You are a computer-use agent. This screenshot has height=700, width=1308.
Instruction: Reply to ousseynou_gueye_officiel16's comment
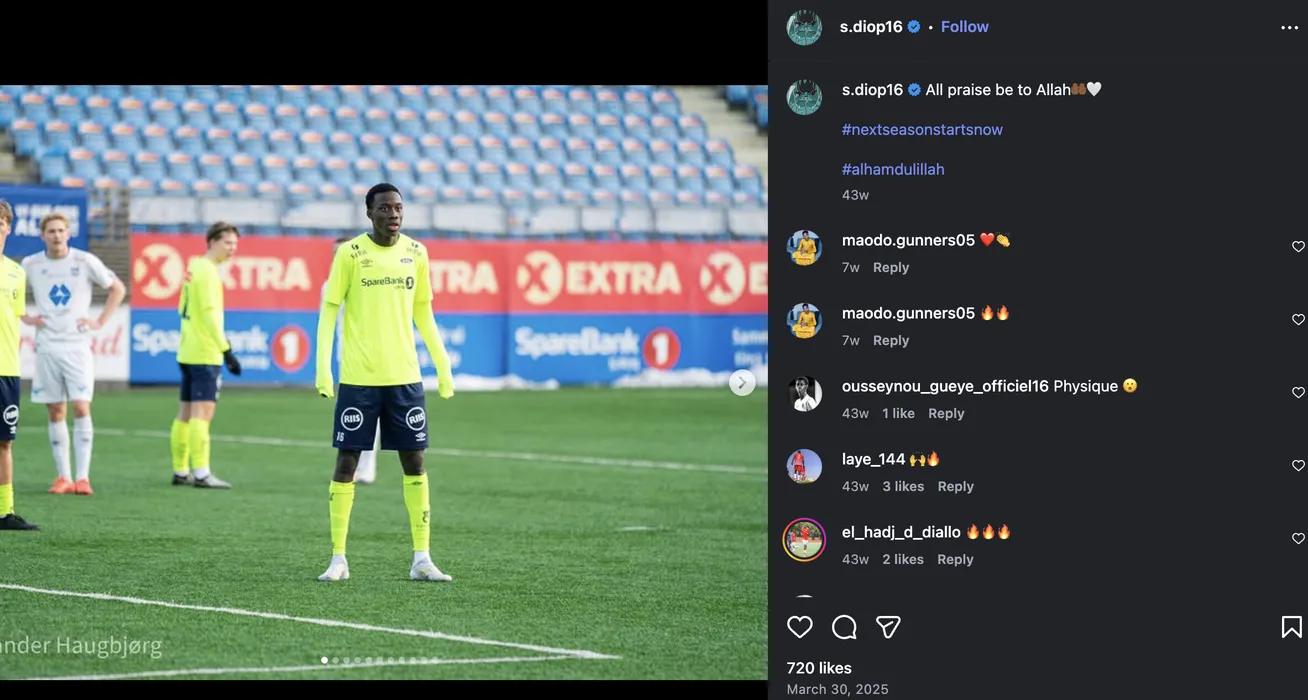[946, 413]
